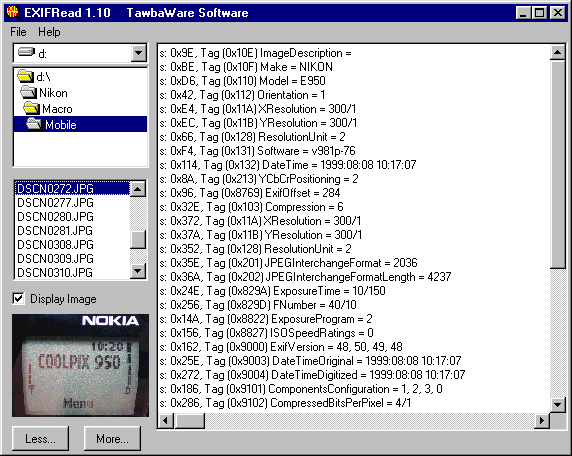Open the Macro folder icon
572x456 pixels.
[x=31, y=108]
